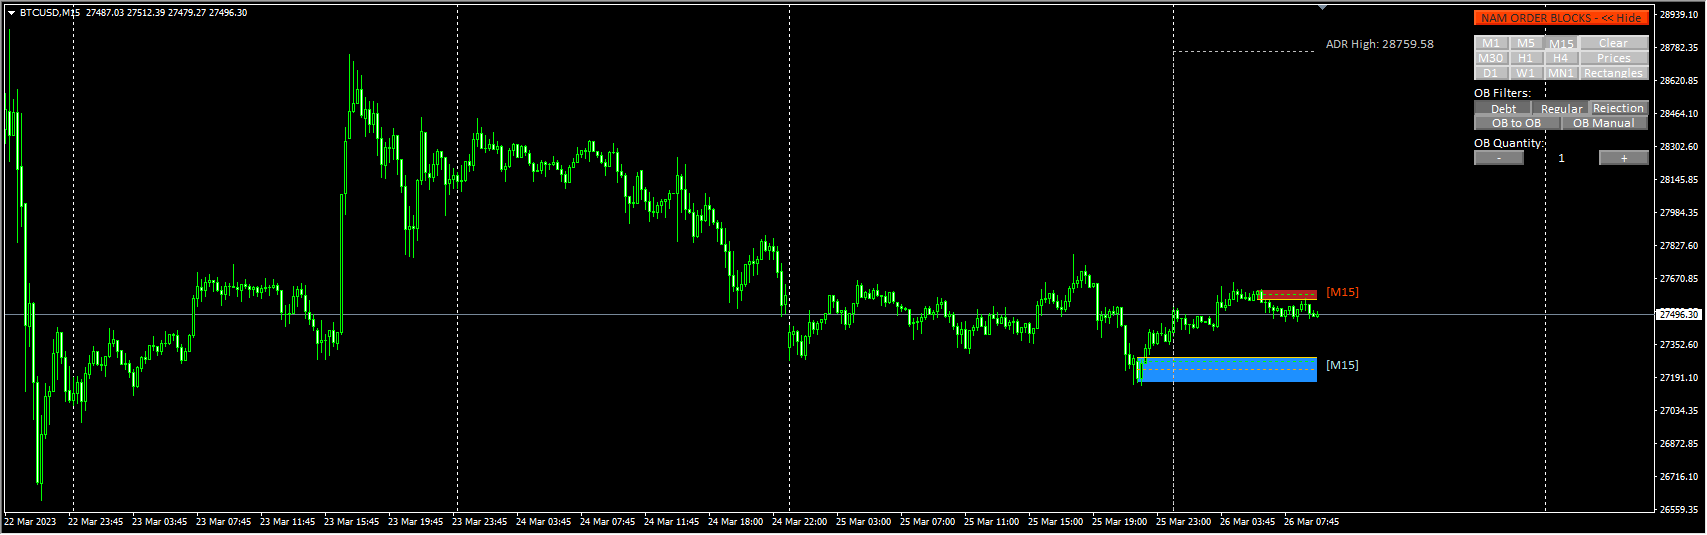Click time axis label 23 Mar 23:45
This screenshot has height=535, width=1707.
tap(480, 522)
